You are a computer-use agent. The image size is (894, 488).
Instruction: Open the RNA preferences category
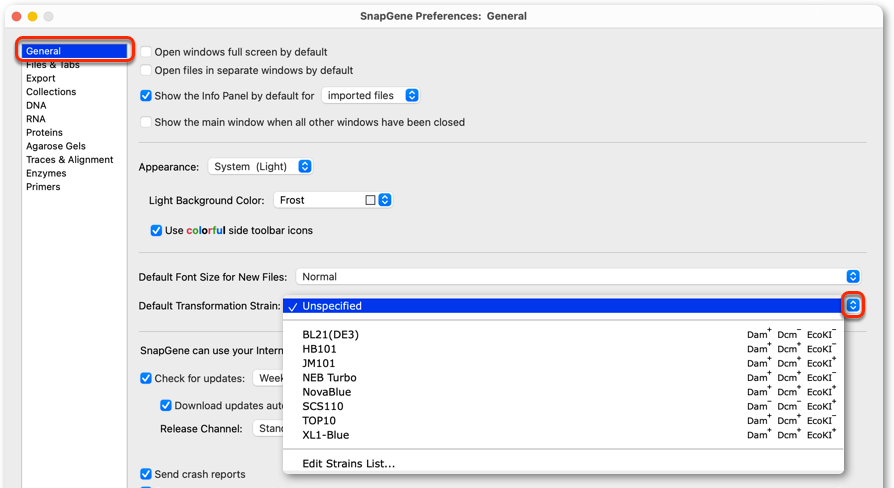click(x=35, y=119)
